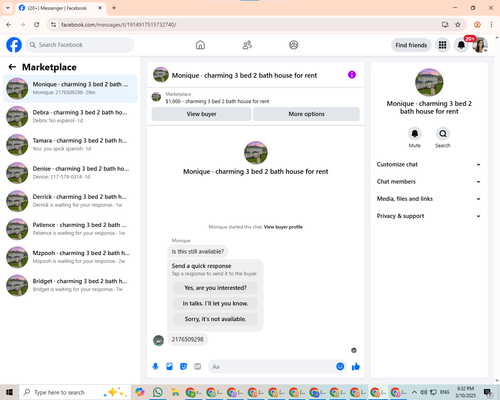Open the taskbar clock showing 6:32 PM

pos(466,392)
